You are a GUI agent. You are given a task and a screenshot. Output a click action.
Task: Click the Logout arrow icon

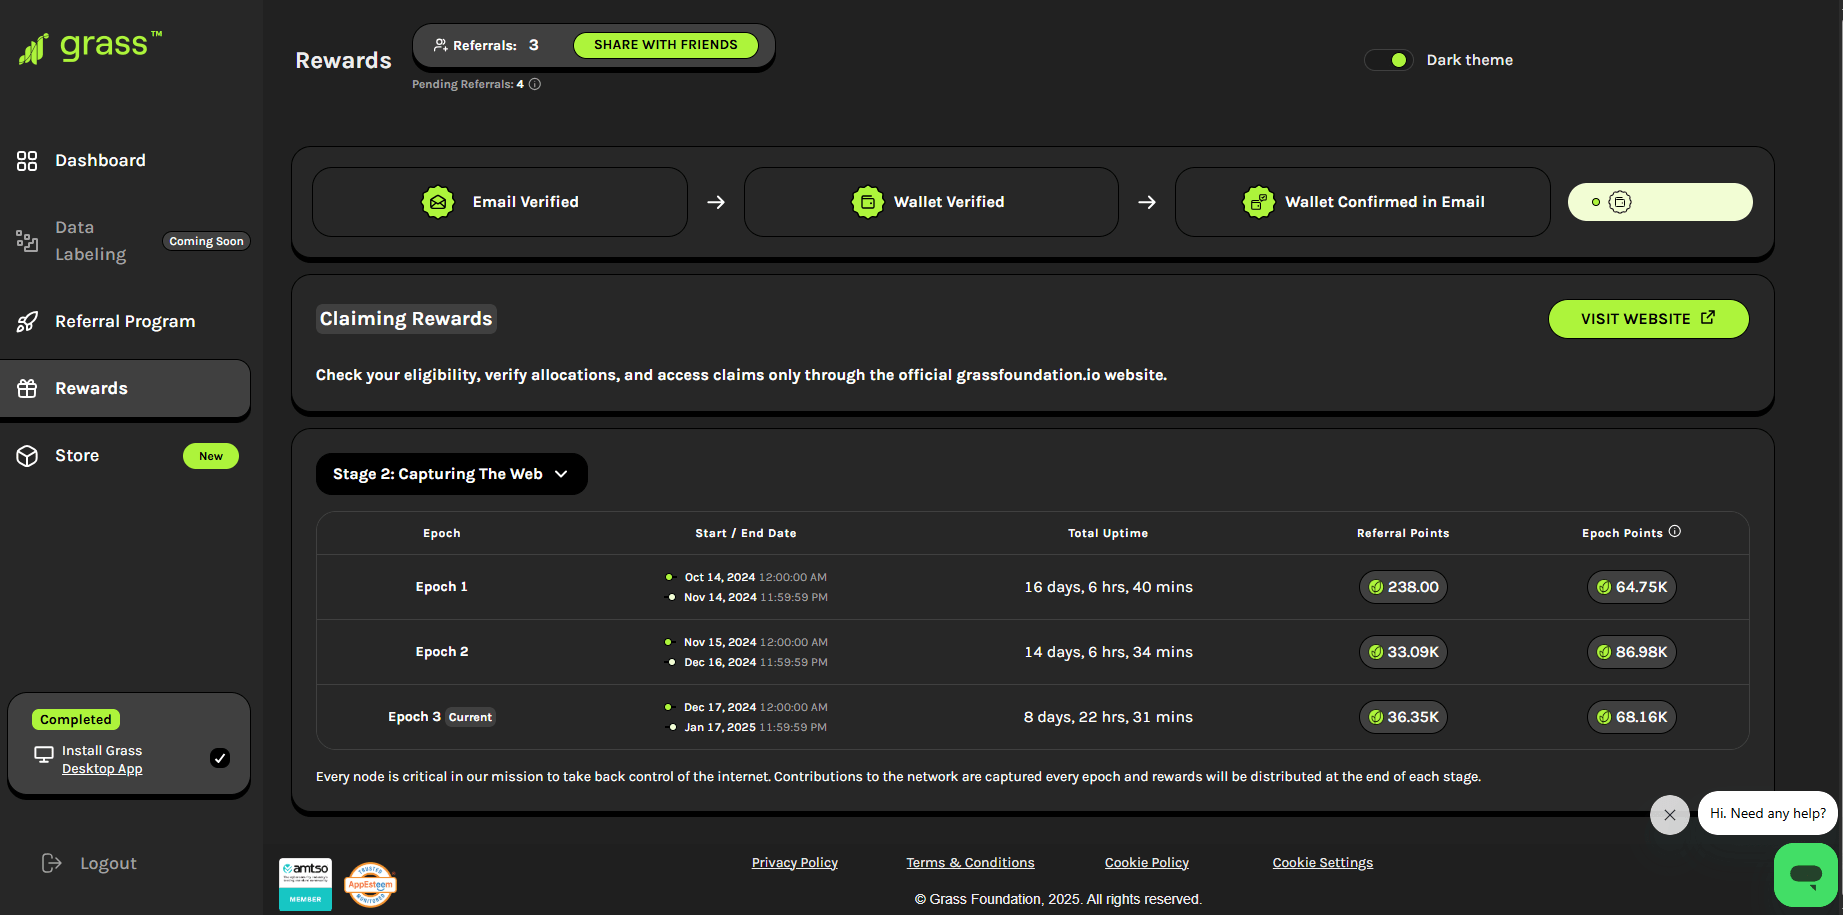click(52, 863)
